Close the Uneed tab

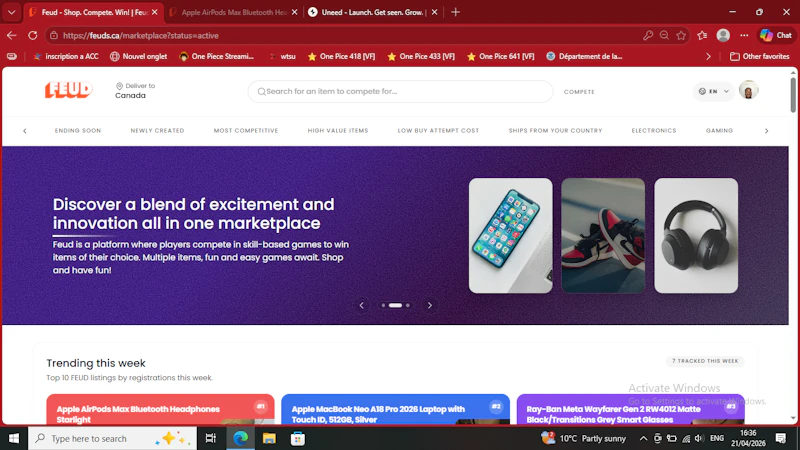click(x=434, y=12)
